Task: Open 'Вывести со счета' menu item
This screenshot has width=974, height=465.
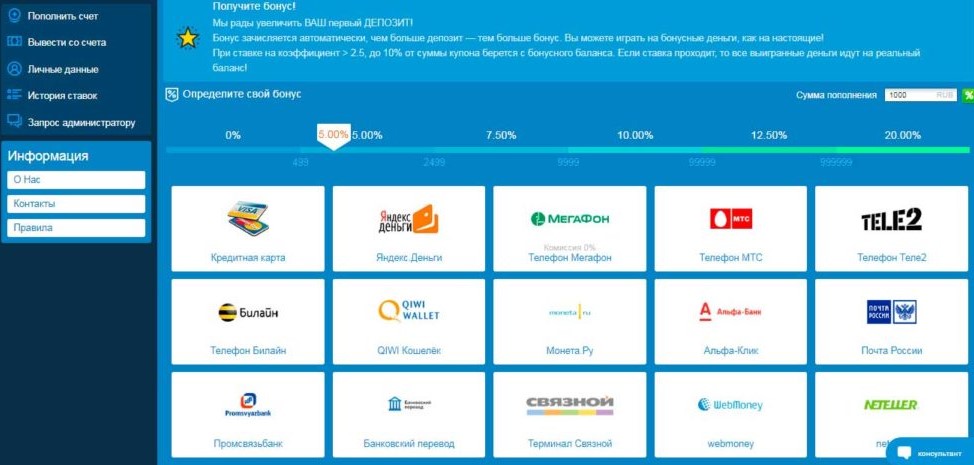Action: pos(66,42)
